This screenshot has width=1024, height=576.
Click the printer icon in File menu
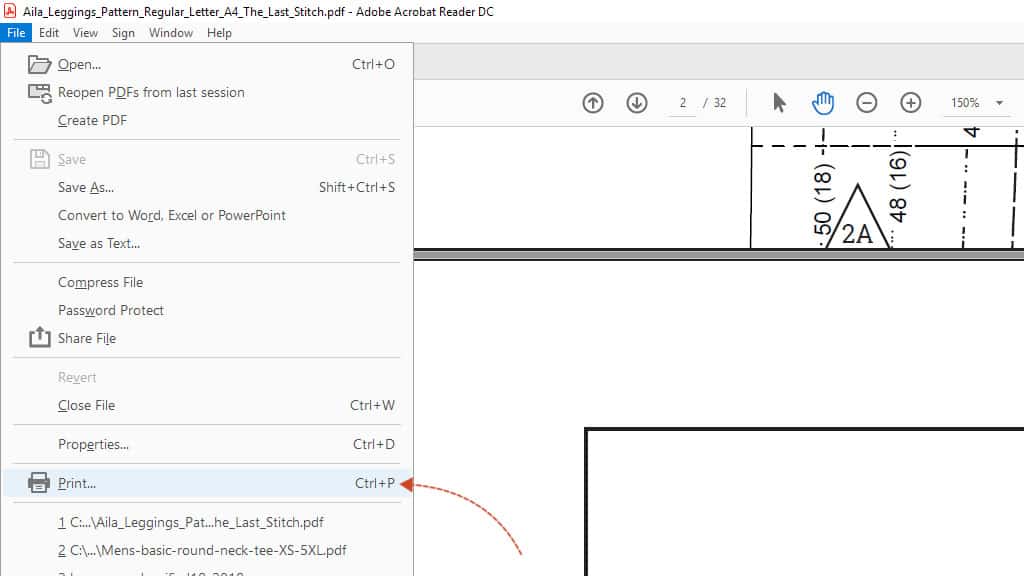click(39, 483)
